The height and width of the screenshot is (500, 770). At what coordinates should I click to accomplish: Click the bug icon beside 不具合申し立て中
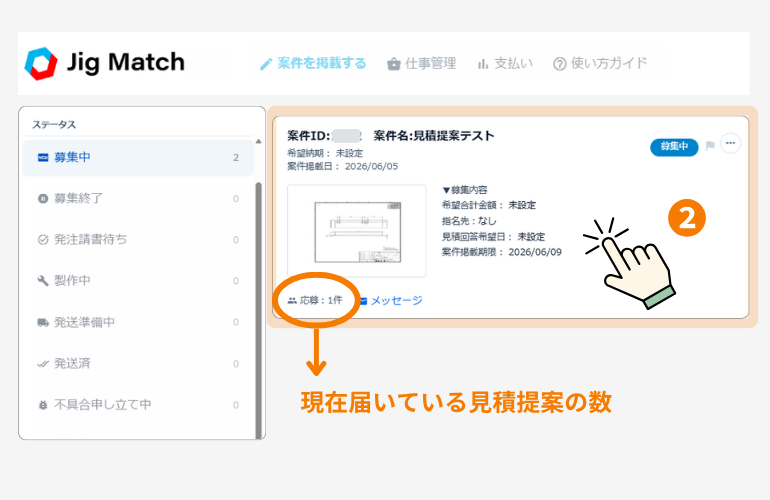tap(43, 405)
